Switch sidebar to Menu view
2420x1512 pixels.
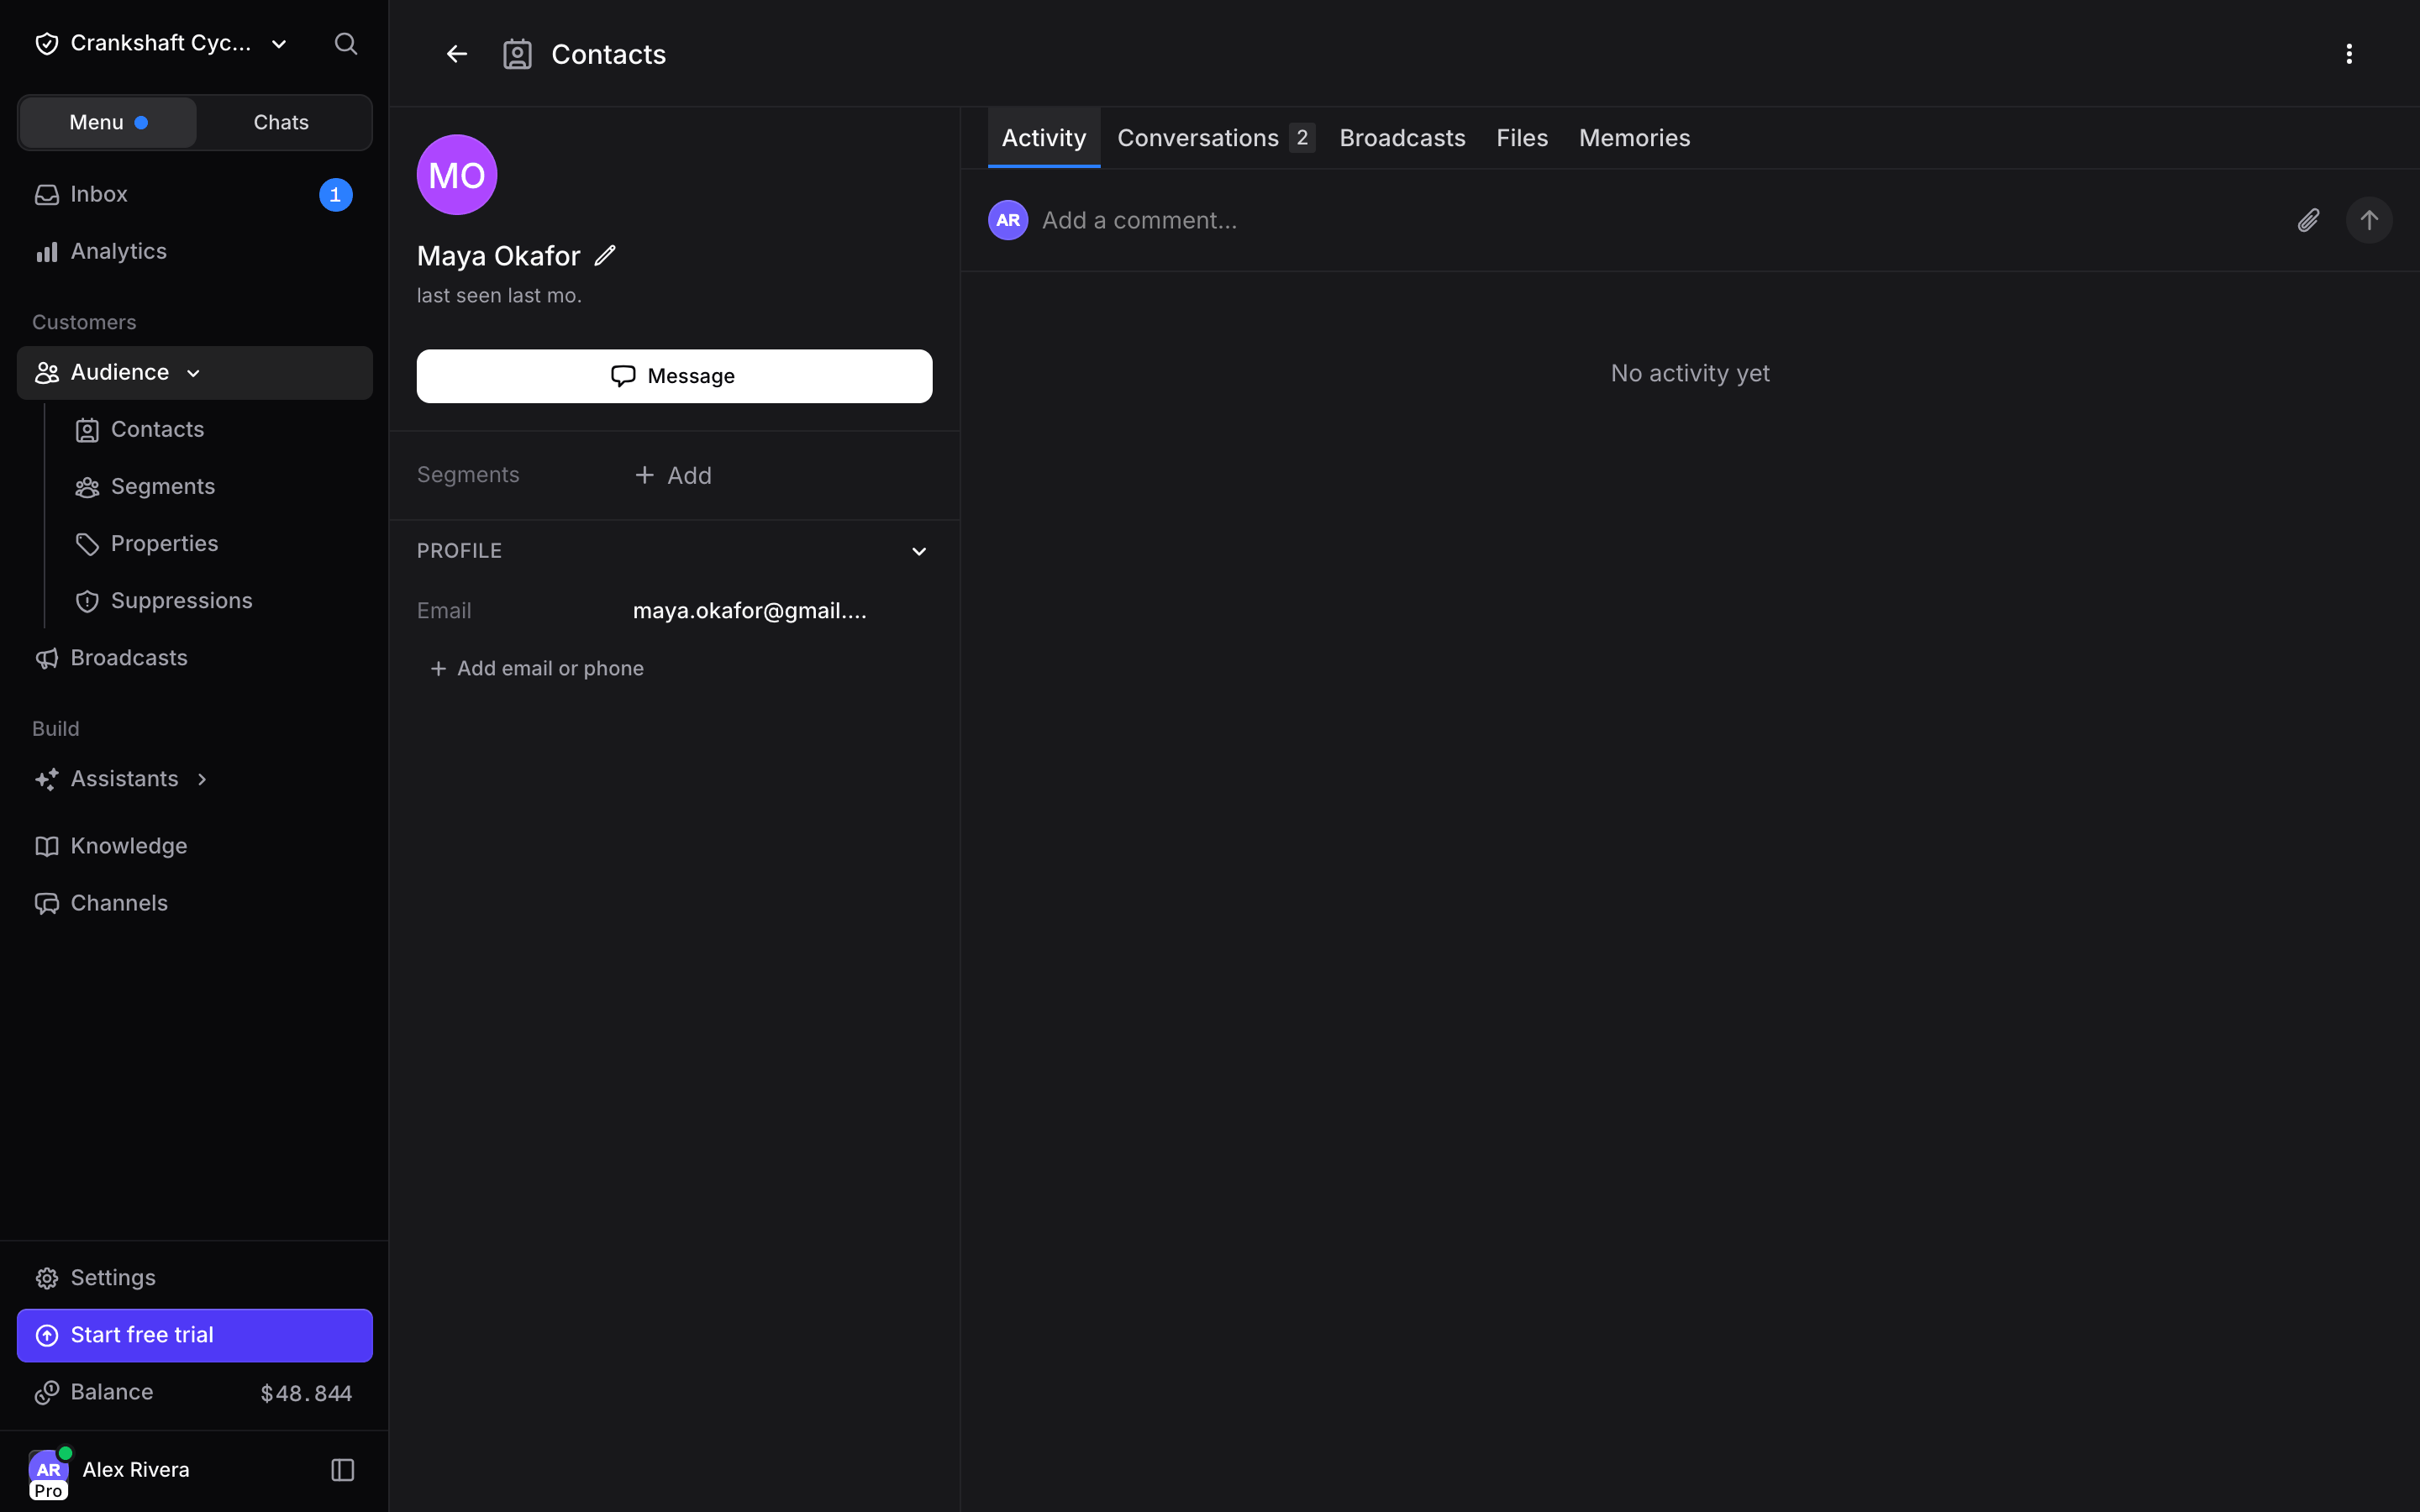[x=108, y=122]
